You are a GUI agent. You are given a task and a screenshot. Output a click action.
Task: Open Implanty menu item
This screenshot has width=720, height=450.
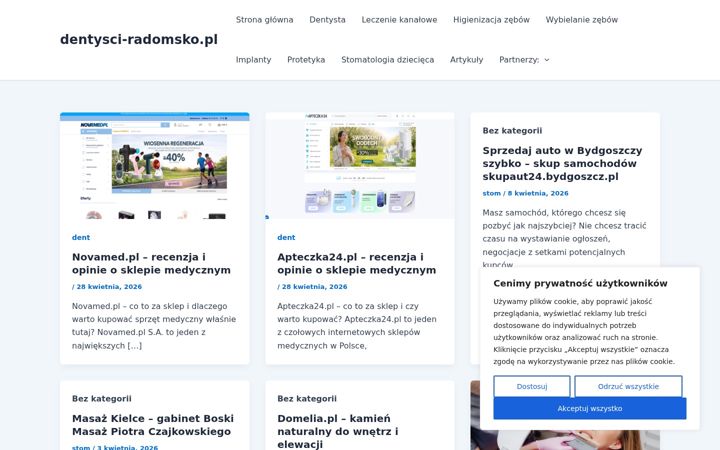coord(253,60)
